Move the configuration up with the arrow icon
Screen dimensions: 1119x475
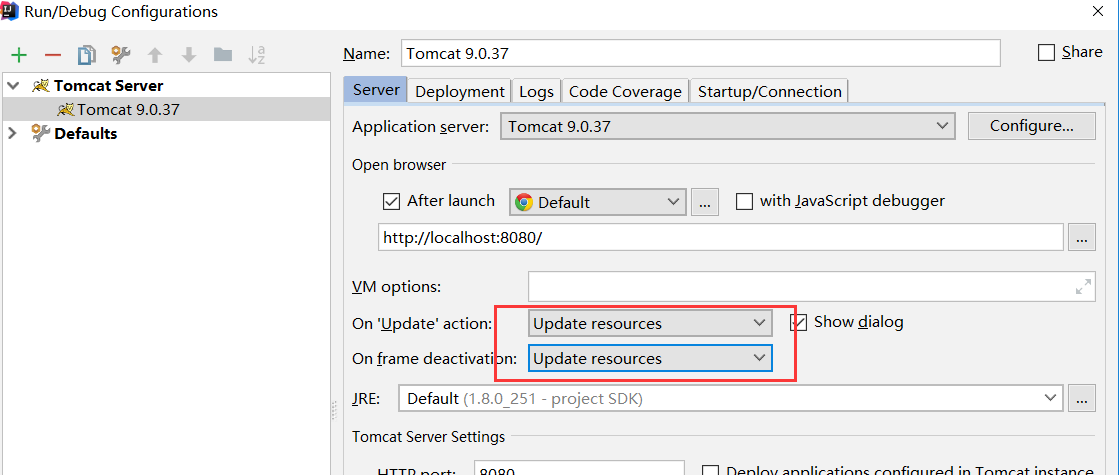pyautogui.click(x=155, y=55)
